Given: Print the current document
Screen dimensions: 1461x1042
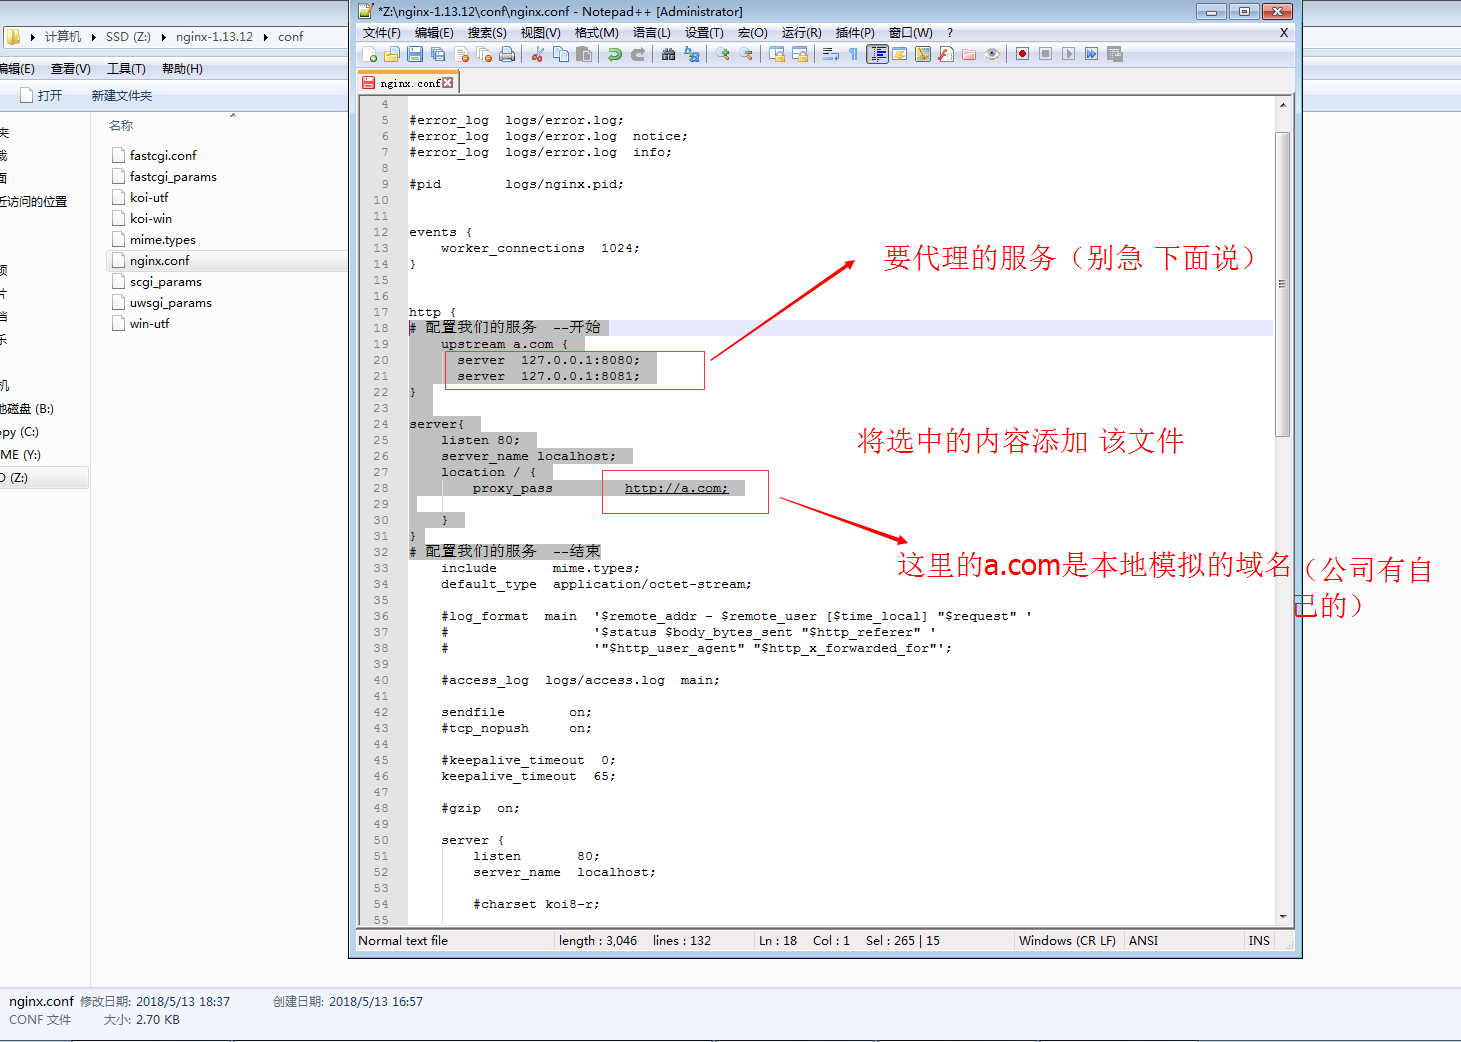Looking at the screenshot, I should (x=507, y=54).
